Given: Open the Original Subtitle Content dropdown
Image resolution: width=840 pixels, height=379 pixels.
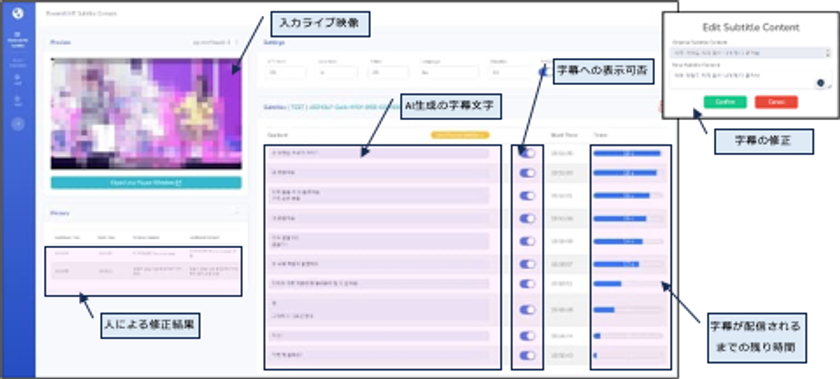Looking at the screenshot, I should [750, 53].
